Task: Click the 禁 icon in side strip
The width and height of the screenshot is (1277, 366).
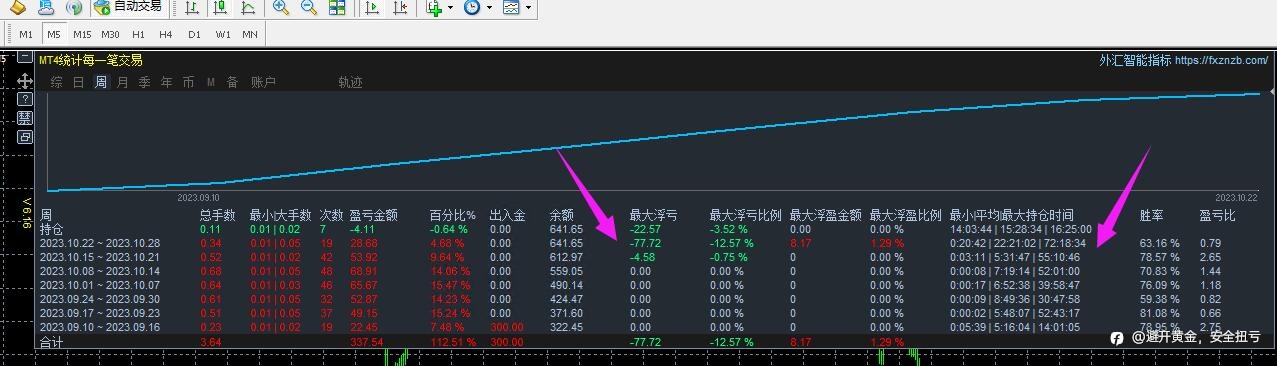Action: (26, 118)
